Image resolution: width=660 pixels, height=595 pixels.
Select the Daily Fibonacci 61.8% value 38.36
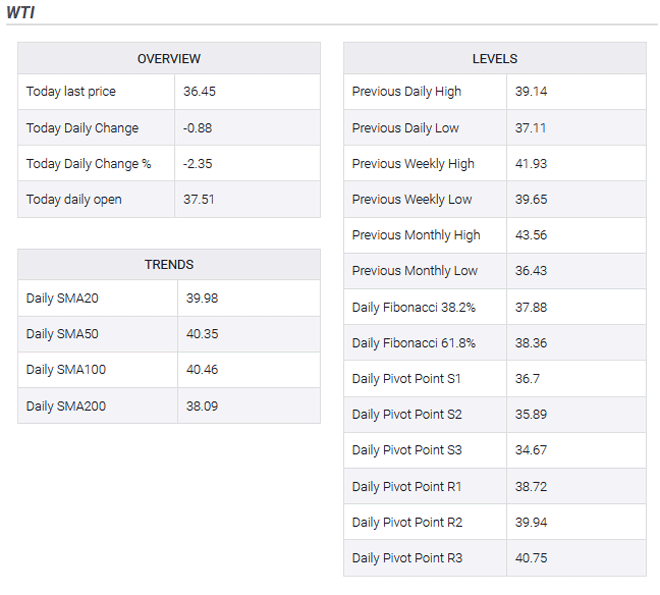point(531,343)
